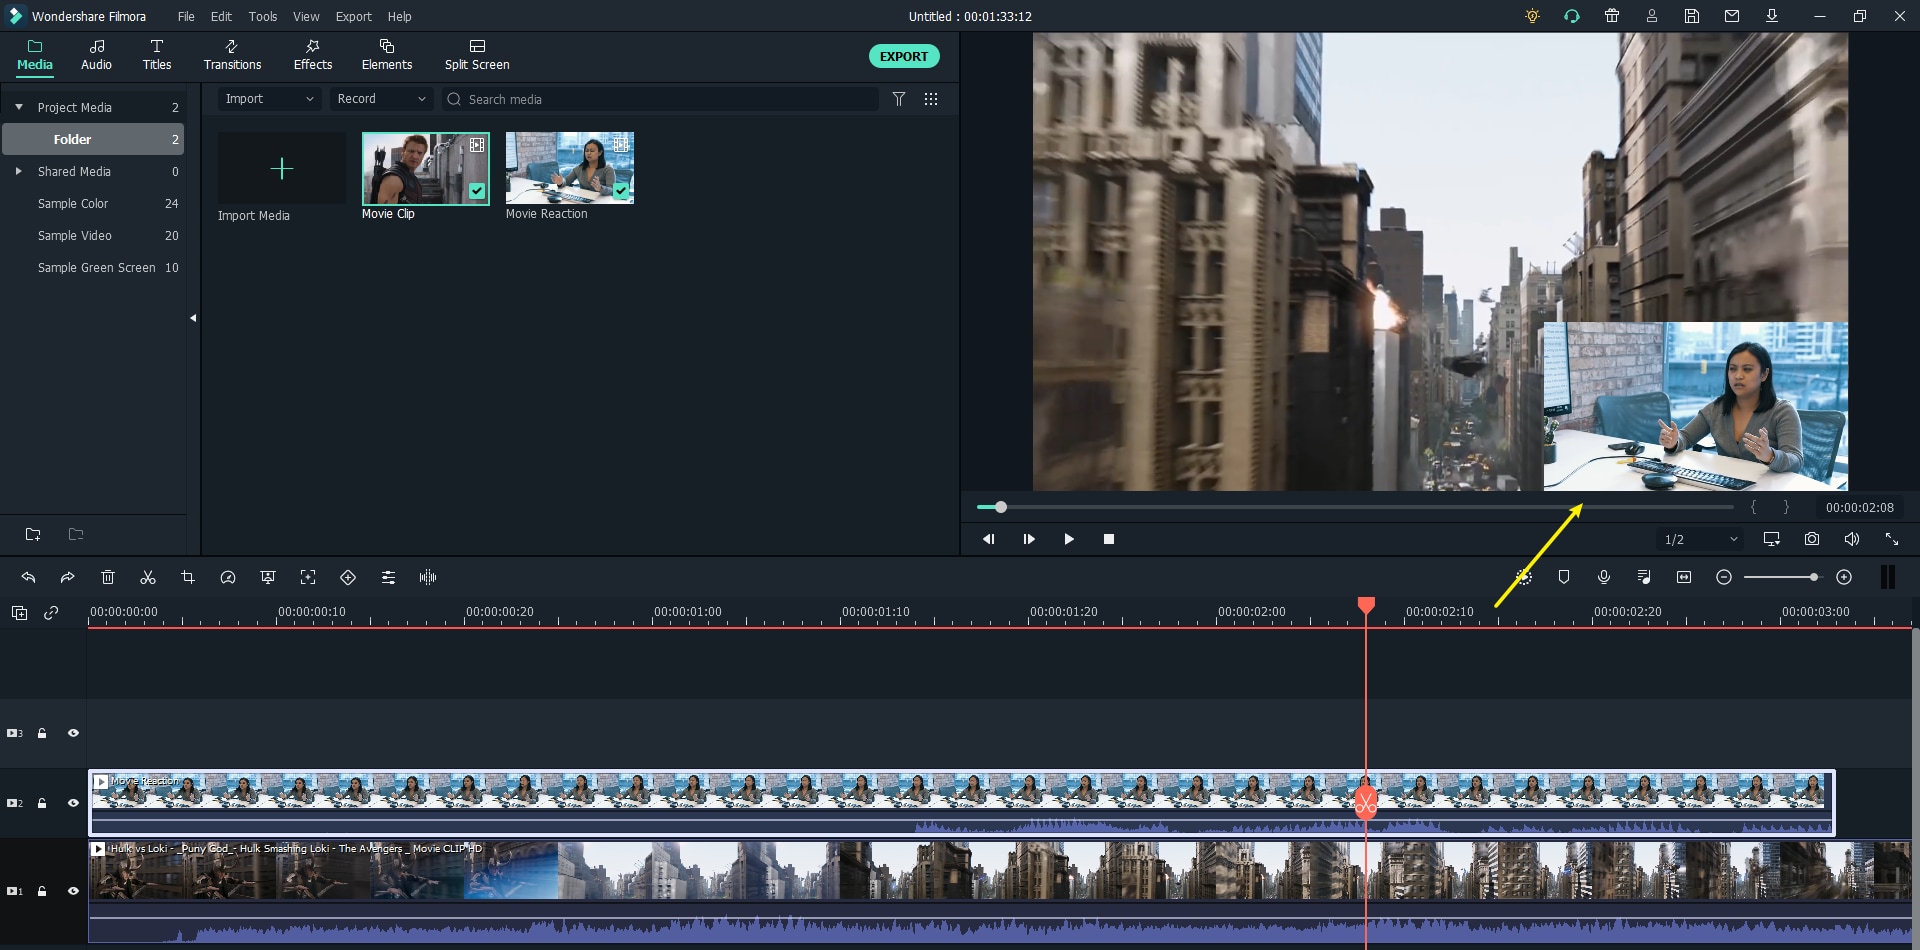Open the Speed control tool
Screen dimensions: 1920x950
(x=228, y=577)
